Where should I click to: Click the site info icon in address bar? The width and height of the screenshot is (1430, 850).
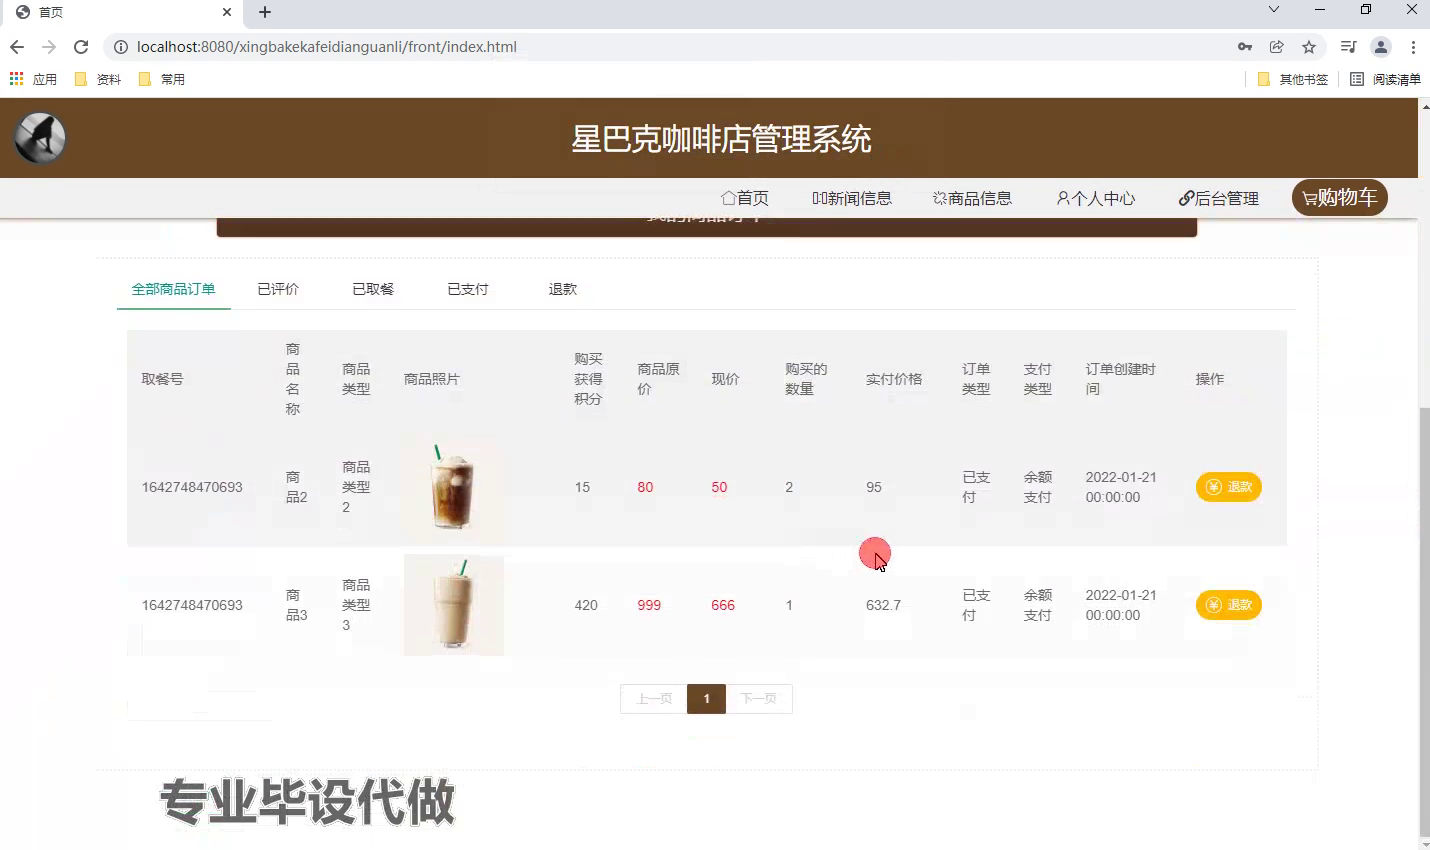pyautogui.click(x=120, y=47)
